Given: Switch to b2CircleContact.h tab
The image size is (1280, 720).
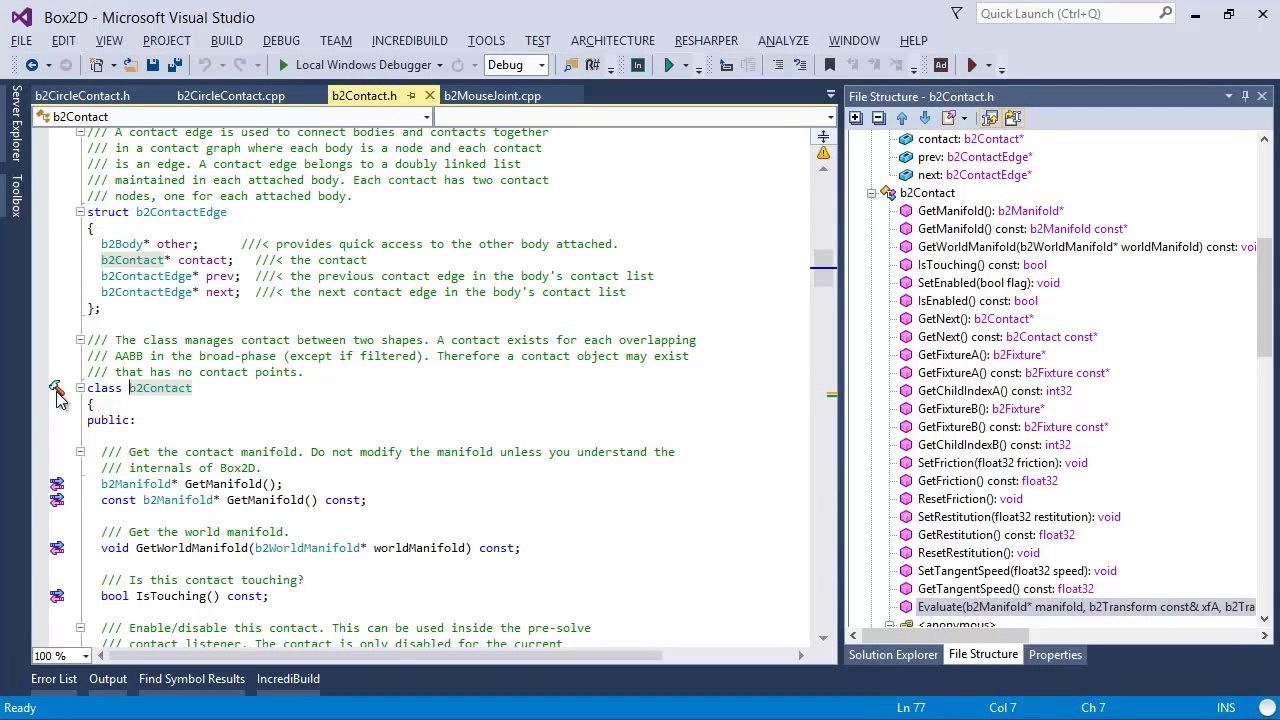Looking at the screenshot, I should tap(83, 96).
